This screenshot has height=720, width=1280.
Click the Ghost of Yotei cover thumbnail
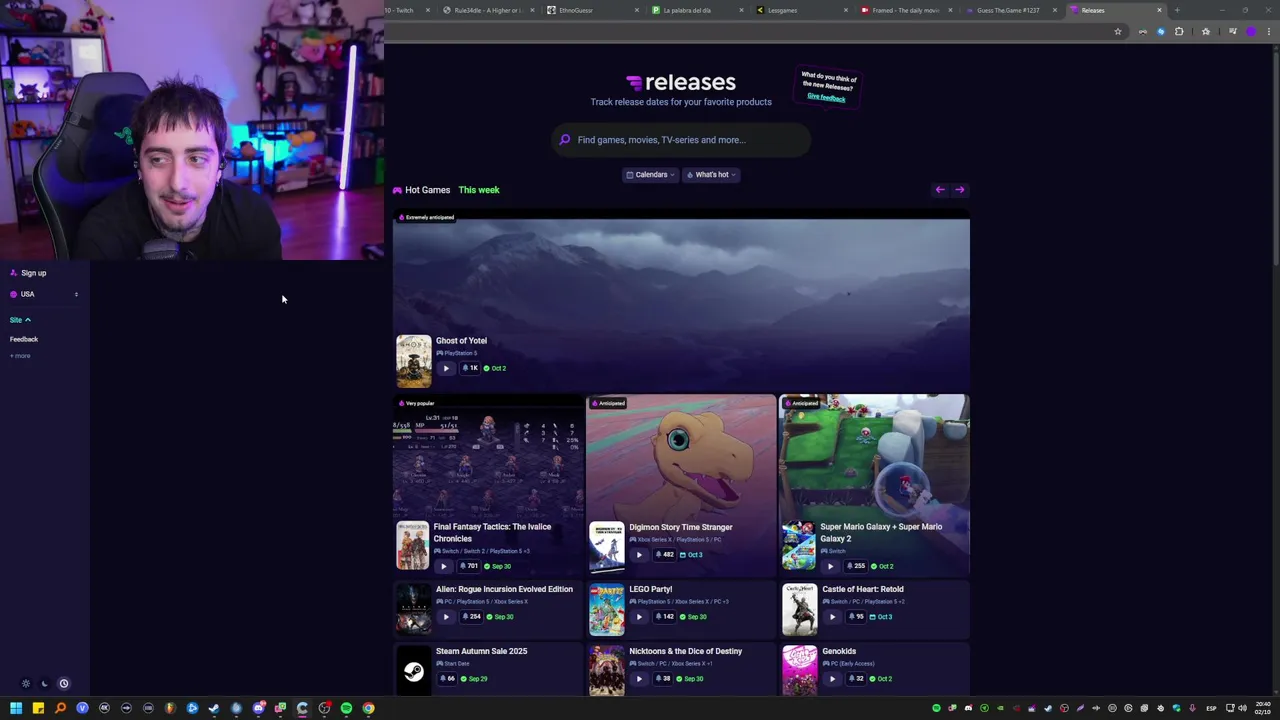(414, 361)
